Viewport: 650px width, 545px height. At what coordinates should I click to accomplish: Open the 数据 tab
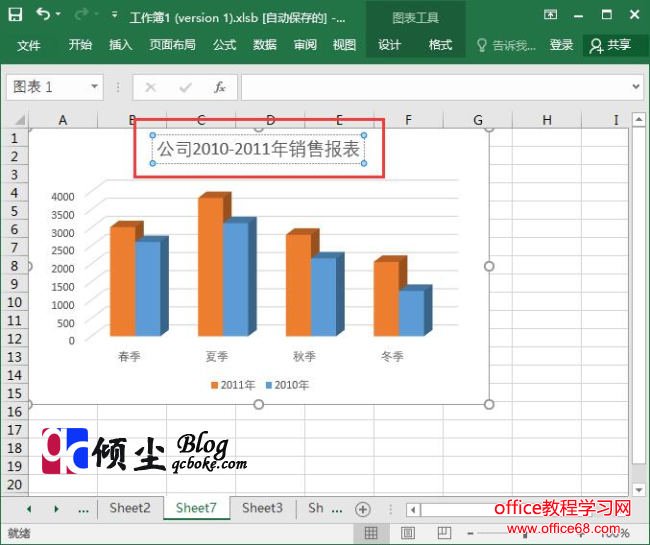(x=264, y=44)
